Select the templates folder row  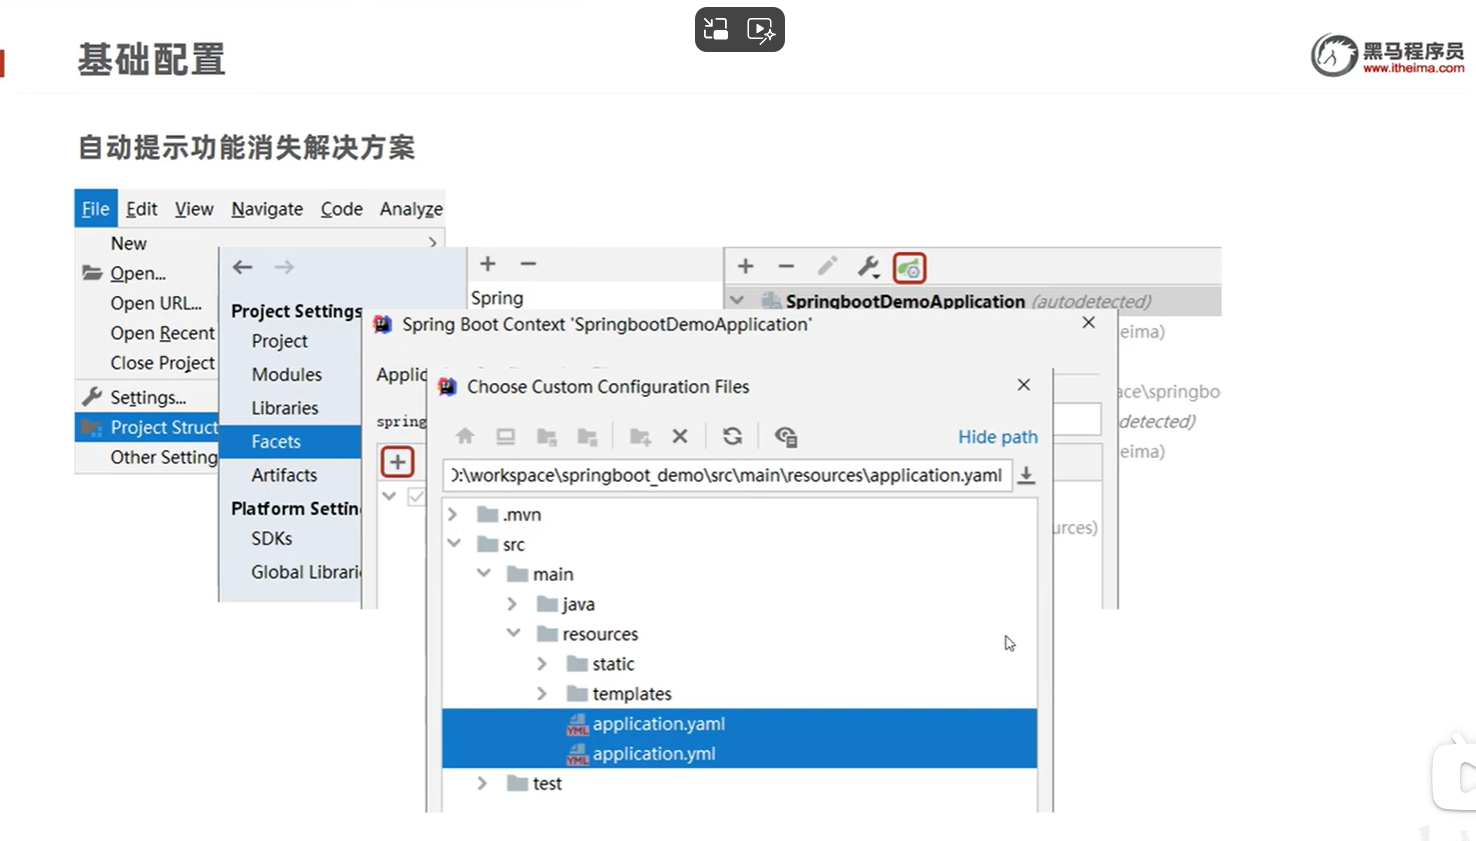tap(739, 694)
